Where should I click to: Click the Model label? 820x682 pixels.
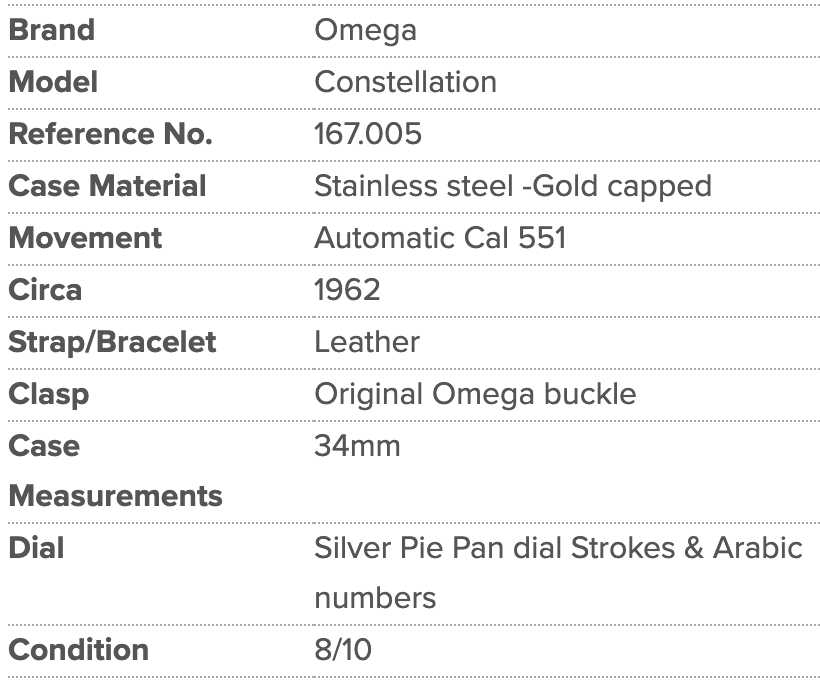pyautogui.click(x=53, y=82)
